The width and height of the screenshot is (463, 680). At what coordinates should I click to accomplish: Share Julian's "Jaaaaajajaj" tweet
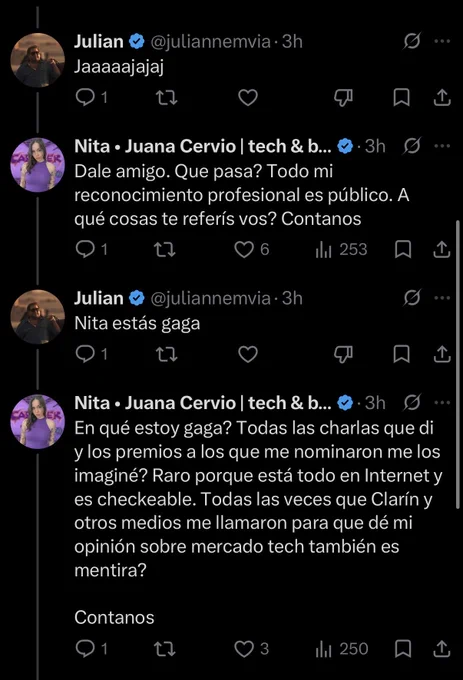pyautogui.click(x=442, y=98)
